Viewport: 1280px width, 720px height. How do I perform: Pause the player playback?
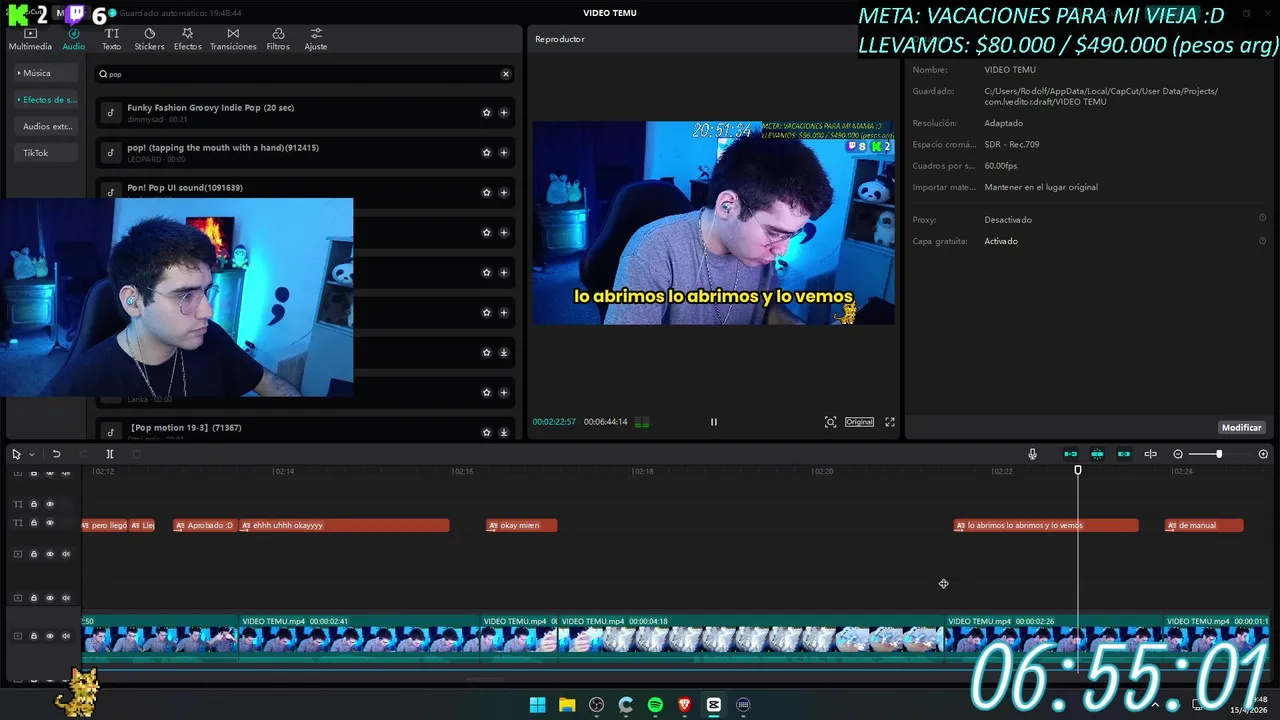[x=713, y=422]
